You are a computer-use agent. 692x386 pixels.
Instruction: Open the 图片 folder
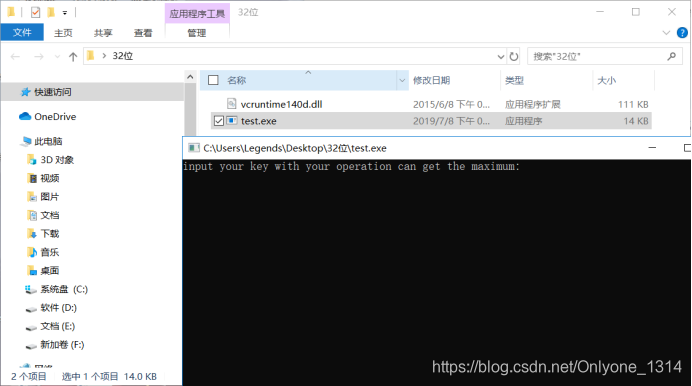point(49,197)
